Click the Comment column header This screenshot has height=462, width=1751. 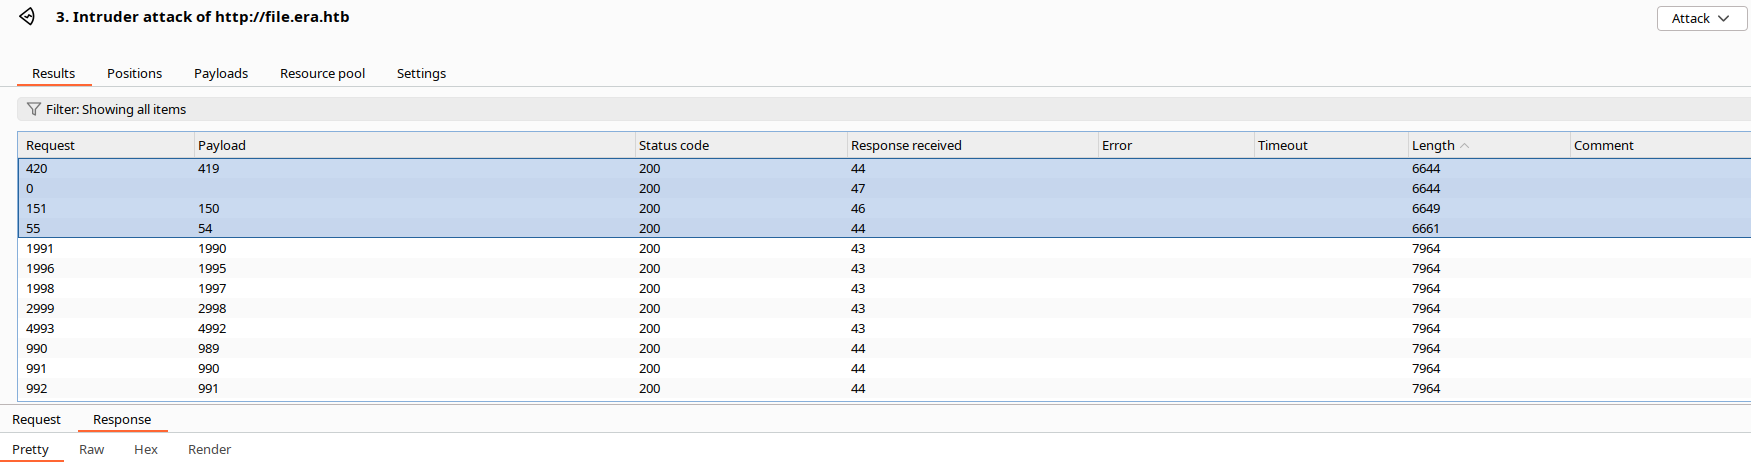click(1603, 145)
